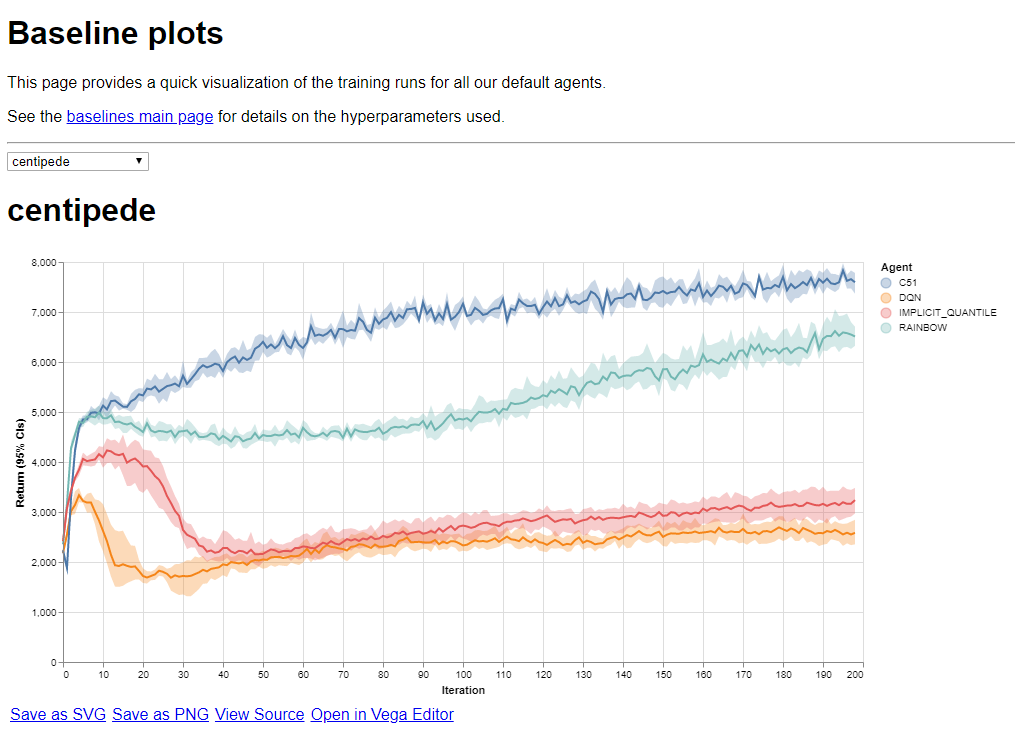Open View Source link

tap(259, 714)
